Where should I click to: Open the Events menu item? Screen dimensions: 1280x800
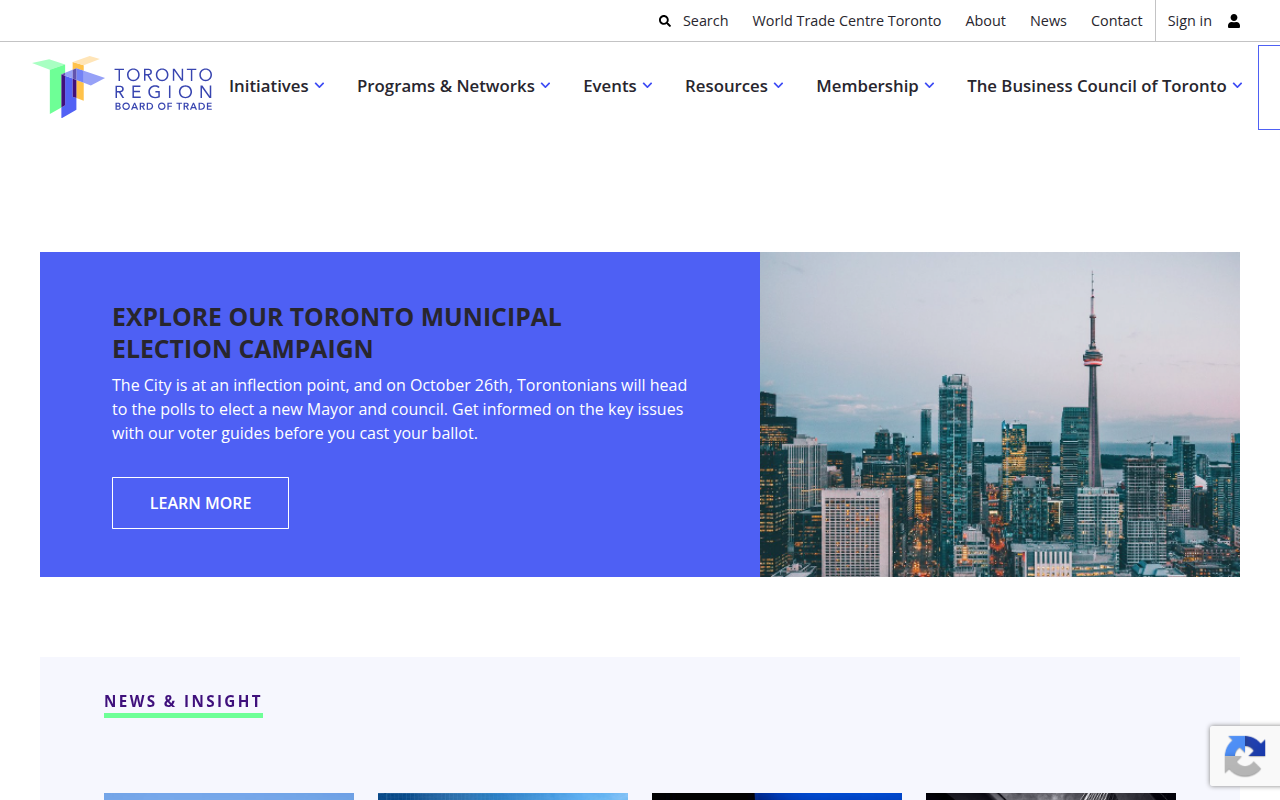click(x=610, y=86)
